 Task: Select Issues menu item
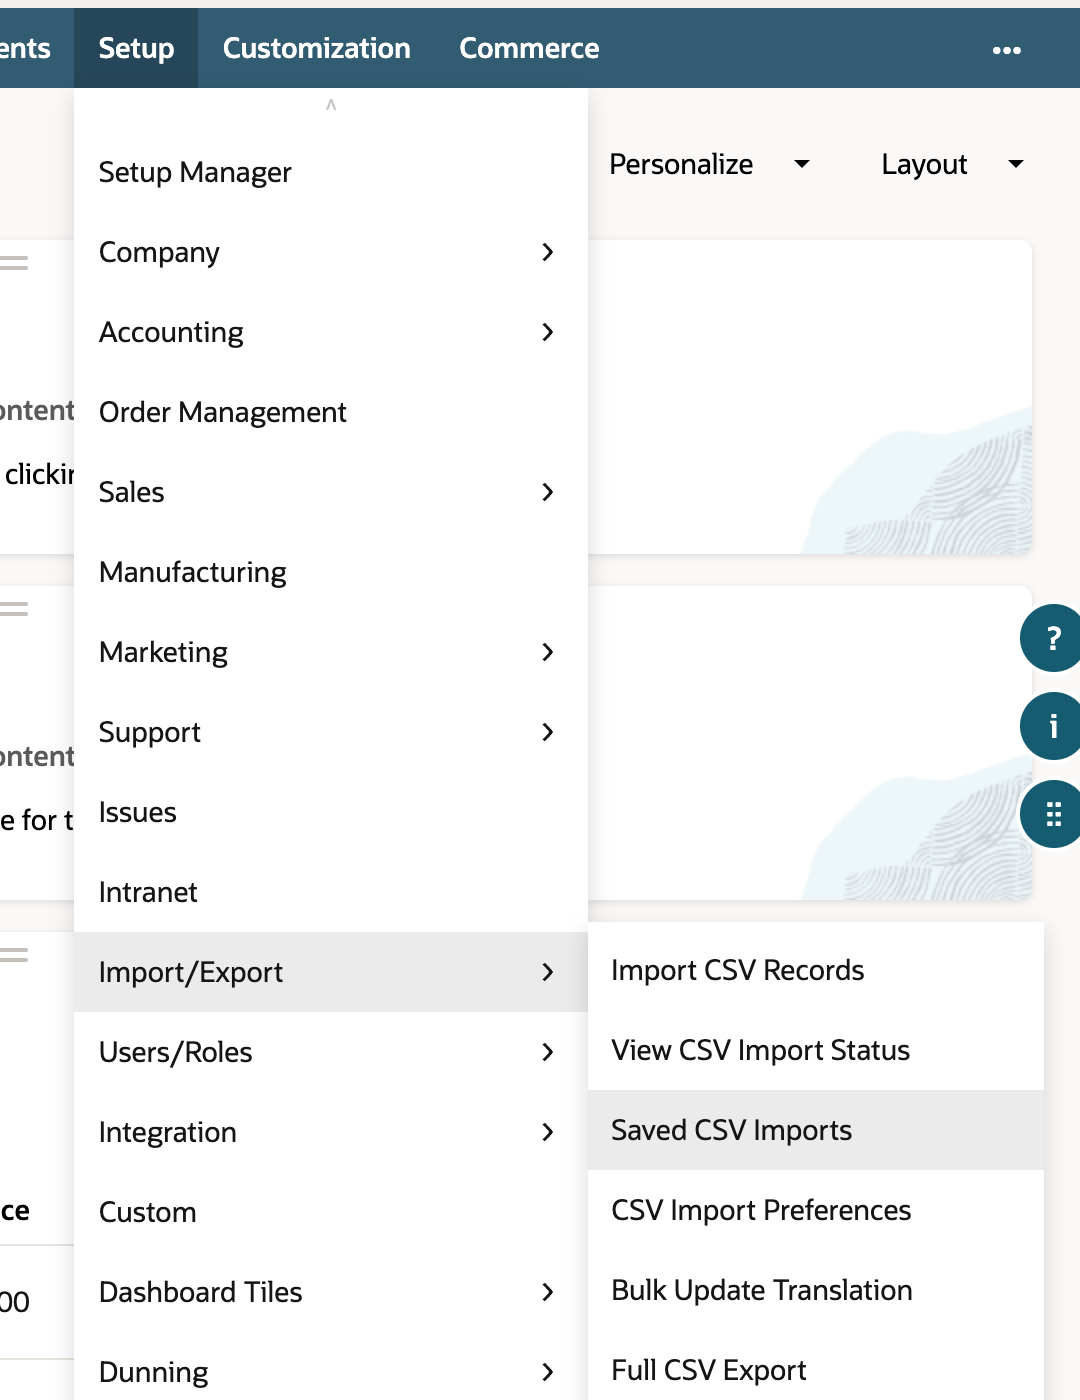(330, 812)
